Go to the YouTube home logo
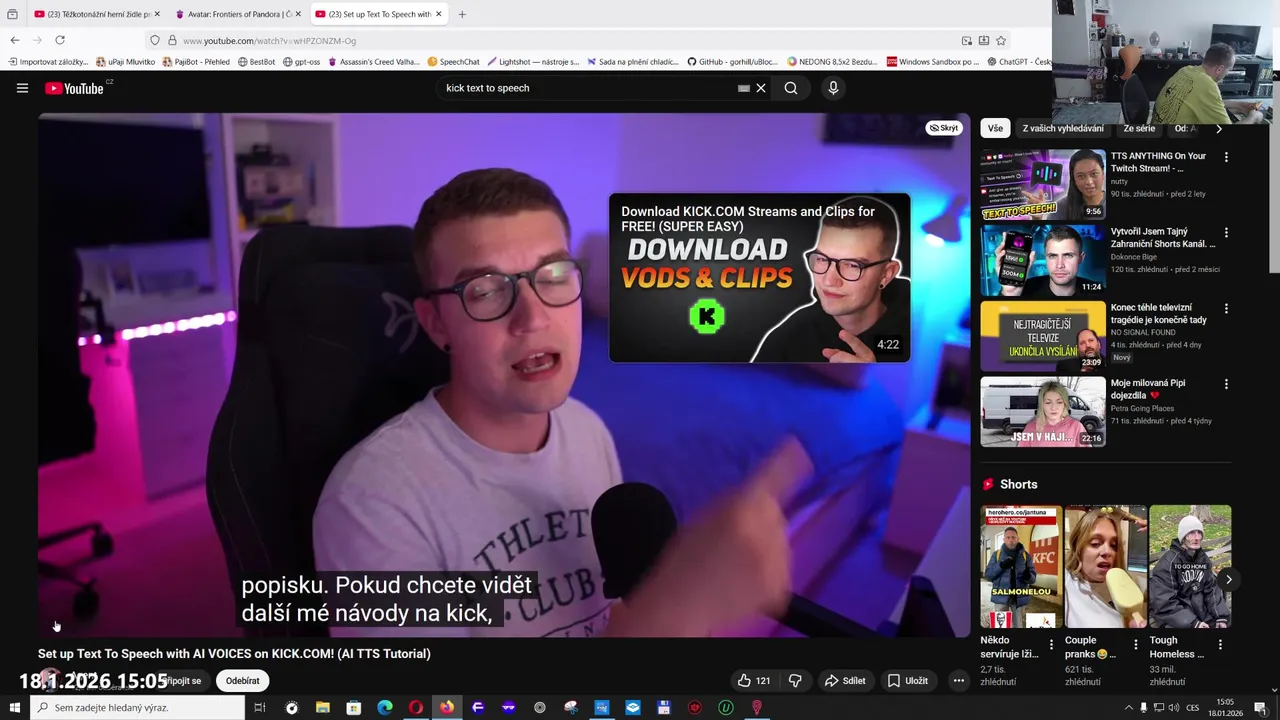Image resolution: width=1280 pixels, height=720 pixels. 74,88
